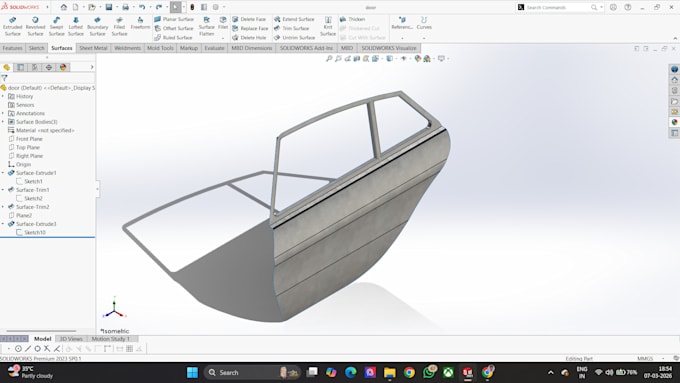This screenshot has height=383, width=680.
Task: Open WhatsApp from the taskbar
Action: click(x=429, y=372)
